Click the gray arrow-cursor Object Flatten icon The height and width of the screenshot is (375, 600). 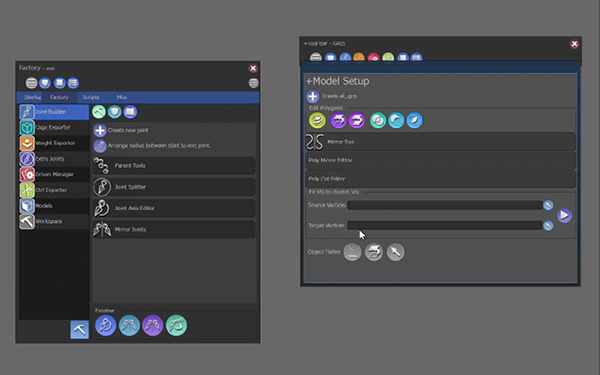(395, 252)
